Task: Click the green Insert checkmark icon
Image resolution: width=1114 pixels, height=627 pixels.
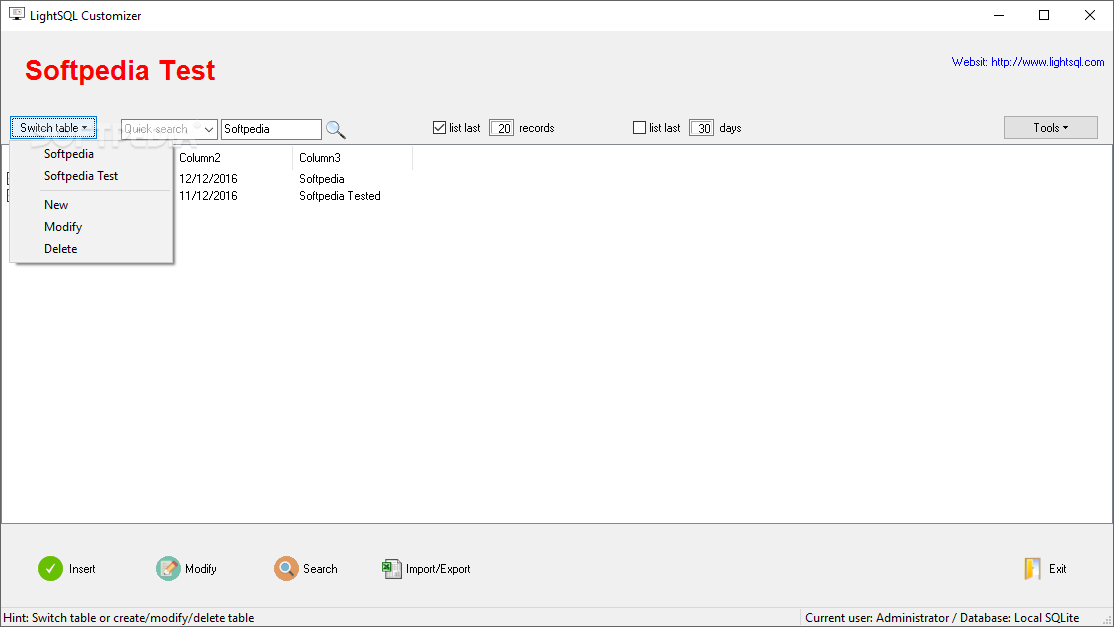Action: [x=50, y=569]
